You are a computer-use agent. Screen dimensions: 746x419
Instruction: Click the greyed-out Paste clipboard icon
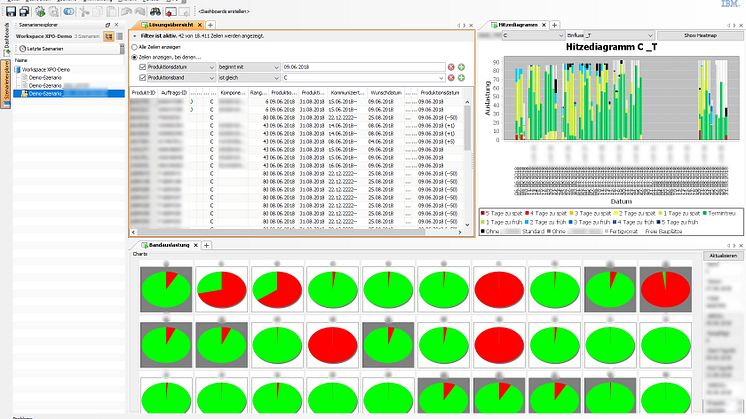click(111, 11)
